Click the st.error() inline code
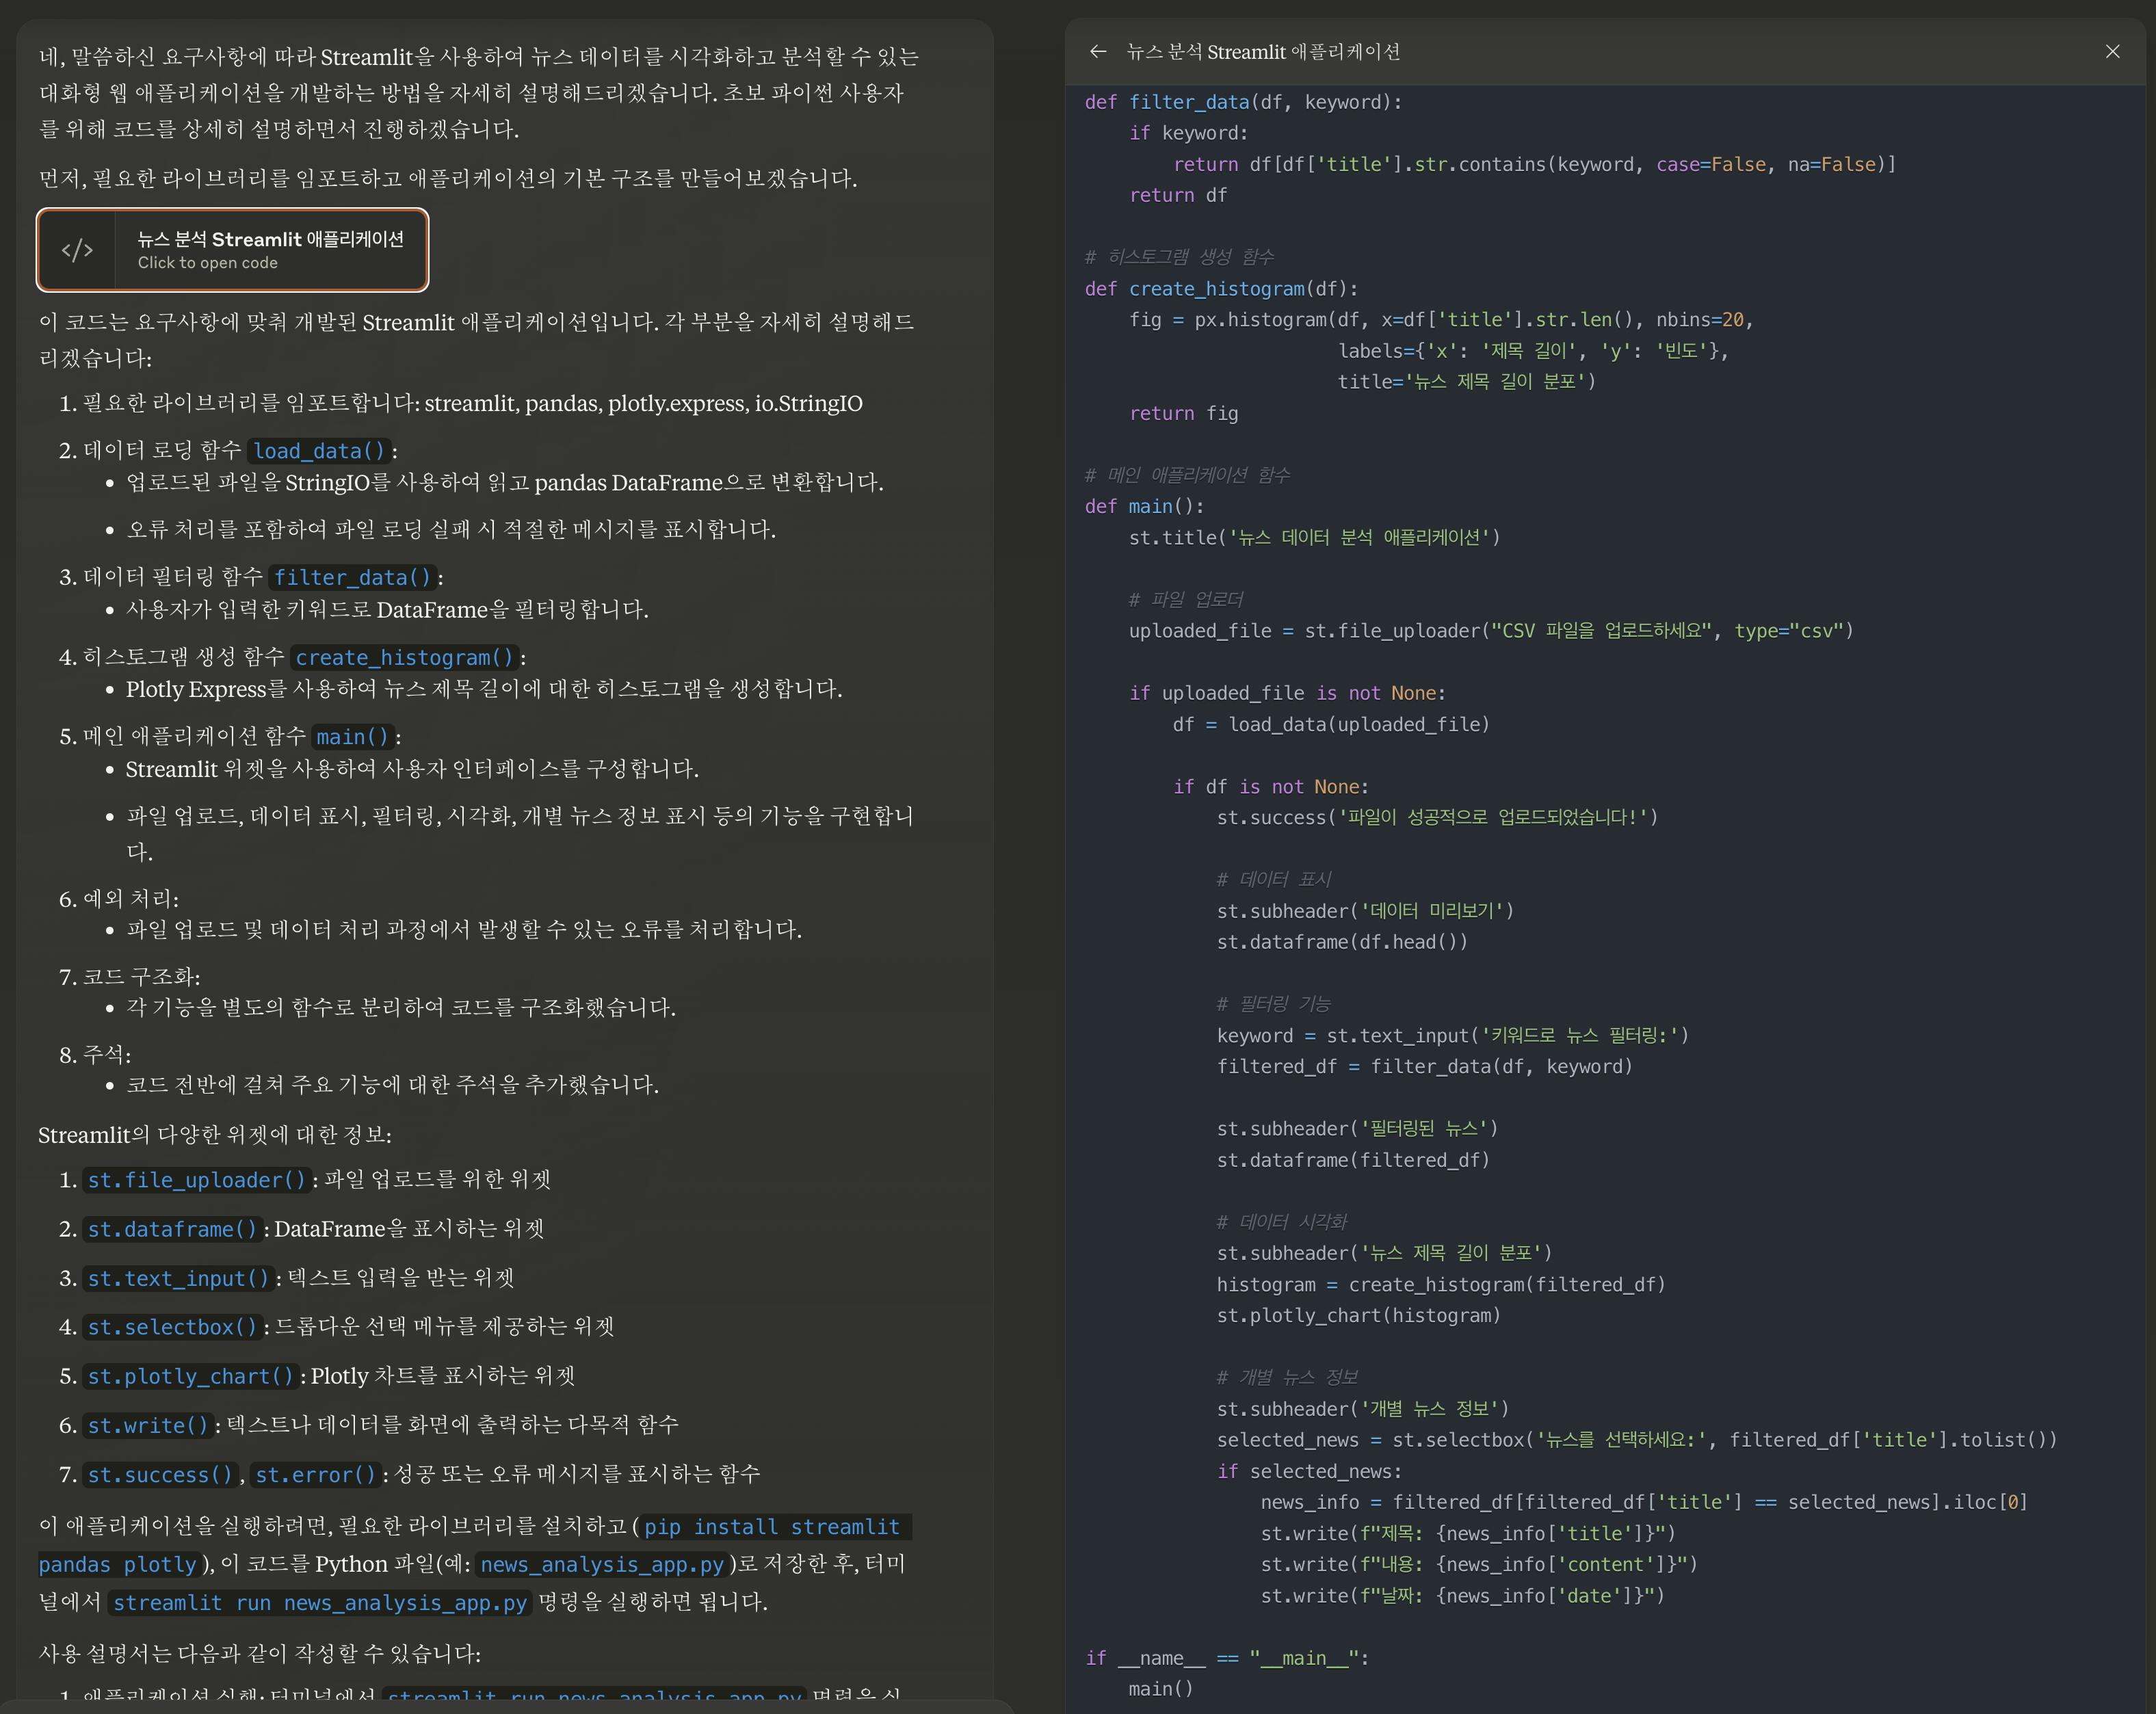Screen dimensions: 2156x1714 tap(315, 1474)
